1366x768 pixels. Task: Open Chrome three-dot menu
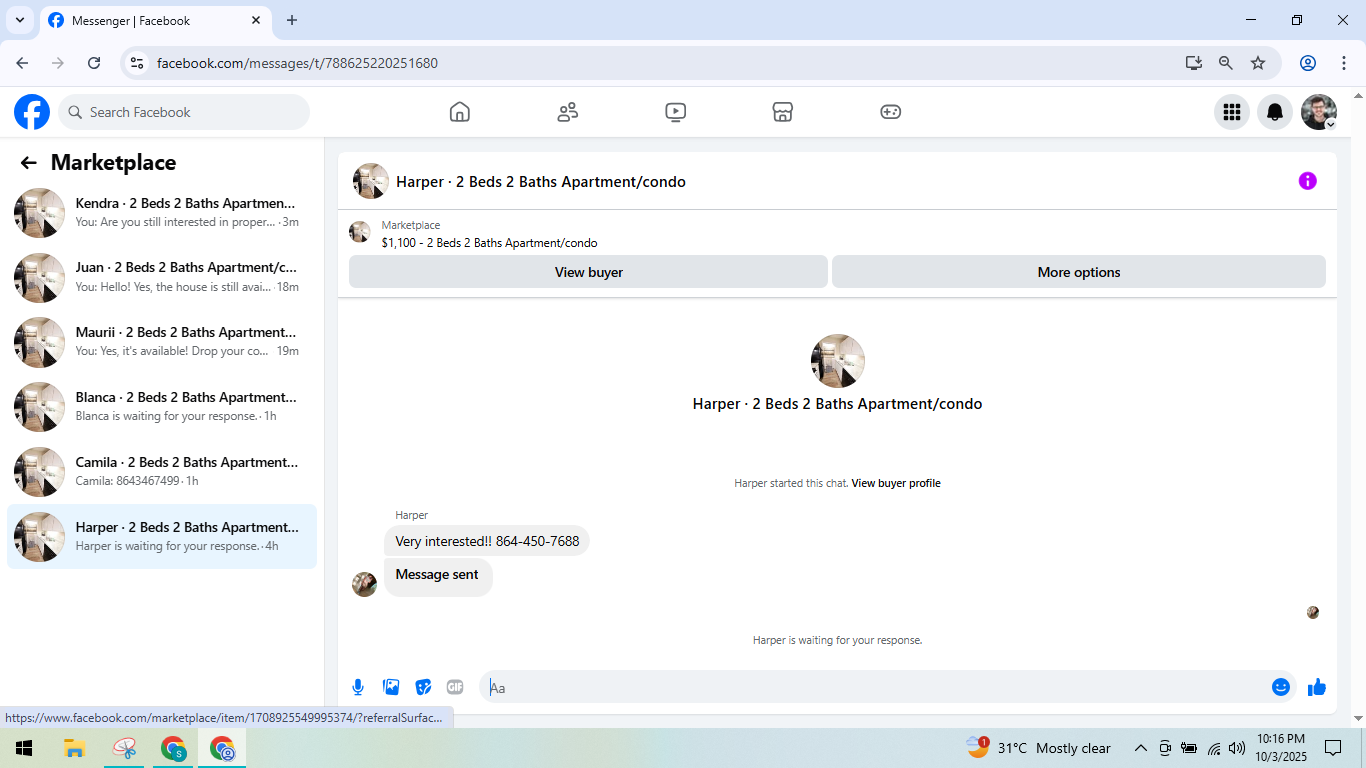(x=1344, y=63)
